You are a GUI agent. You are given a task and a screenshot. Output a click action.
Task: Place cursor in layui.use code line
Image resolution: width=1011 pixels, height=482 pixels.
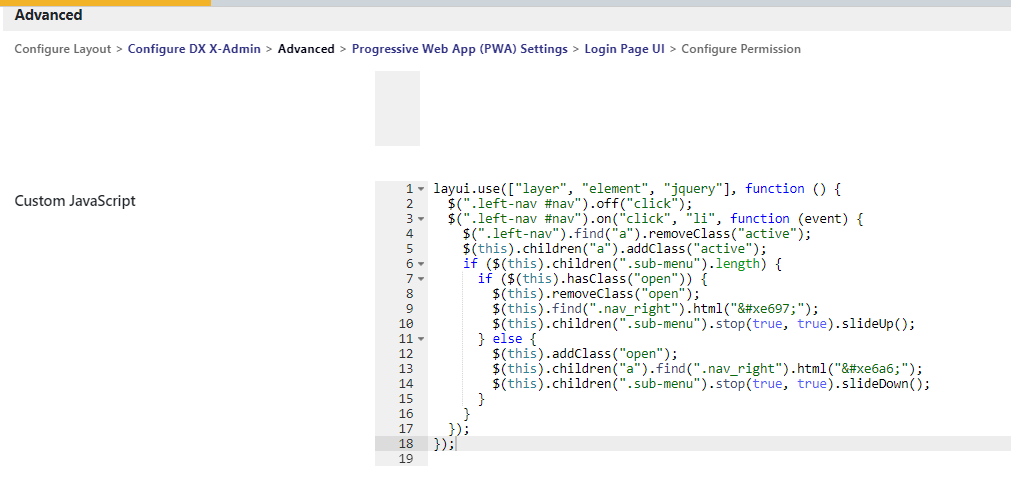(638, 189)
